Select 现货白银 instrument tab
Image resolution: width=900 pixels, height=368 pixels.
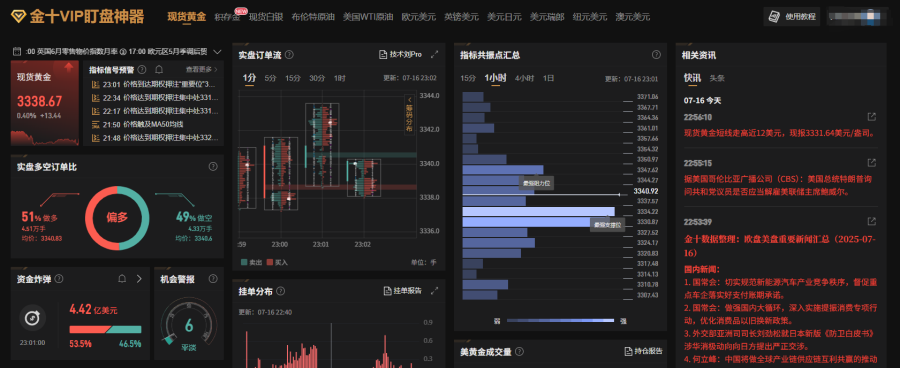266,17
